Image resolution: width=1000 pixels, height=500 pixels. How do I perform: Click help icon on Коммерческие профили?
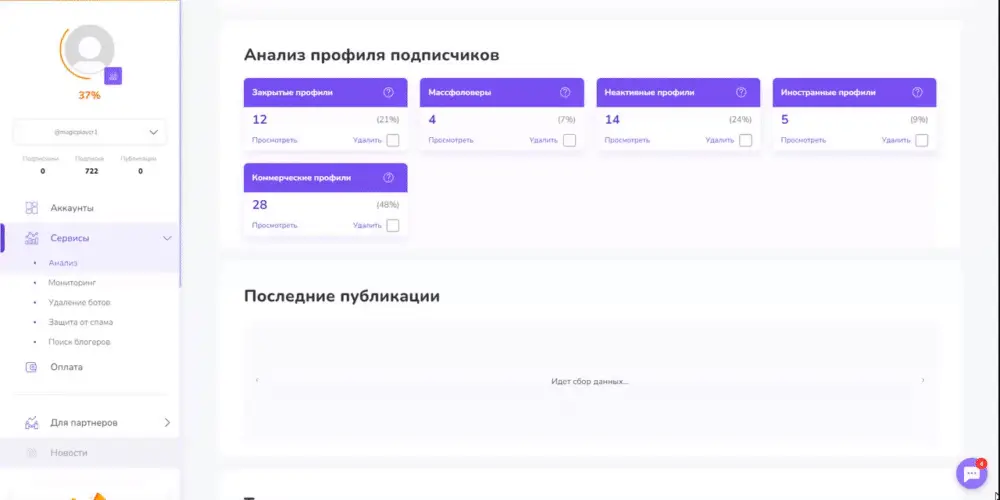coord(388,178)
